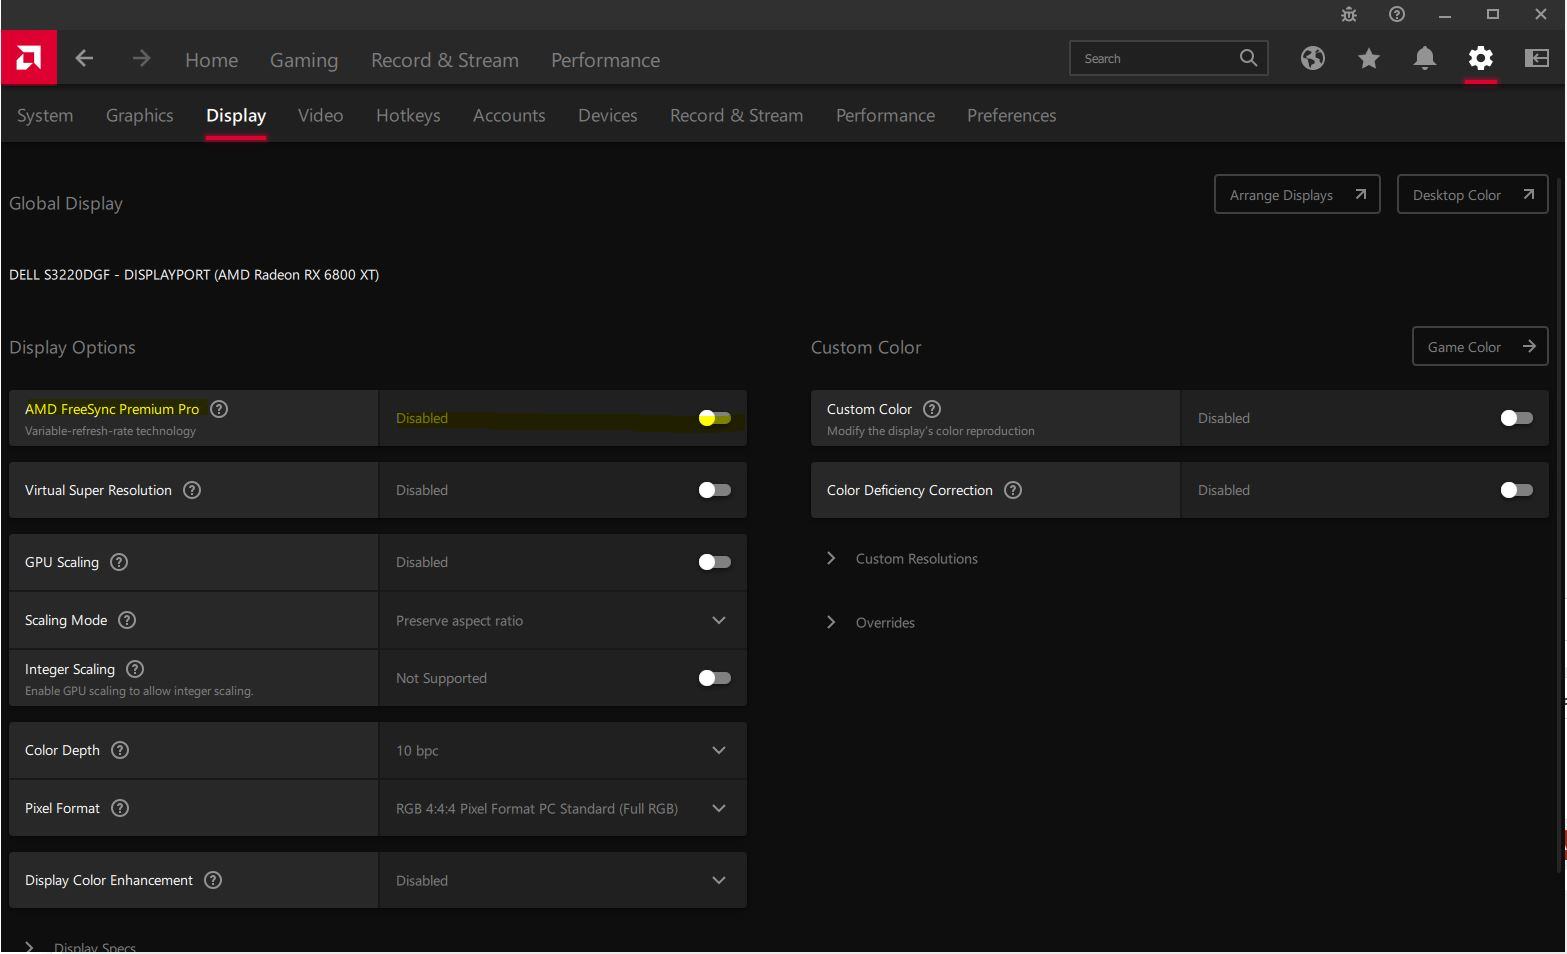Screen dimensions: 1567x954
Task: Enable Custom Color toggle
Action: point(1517,418)
